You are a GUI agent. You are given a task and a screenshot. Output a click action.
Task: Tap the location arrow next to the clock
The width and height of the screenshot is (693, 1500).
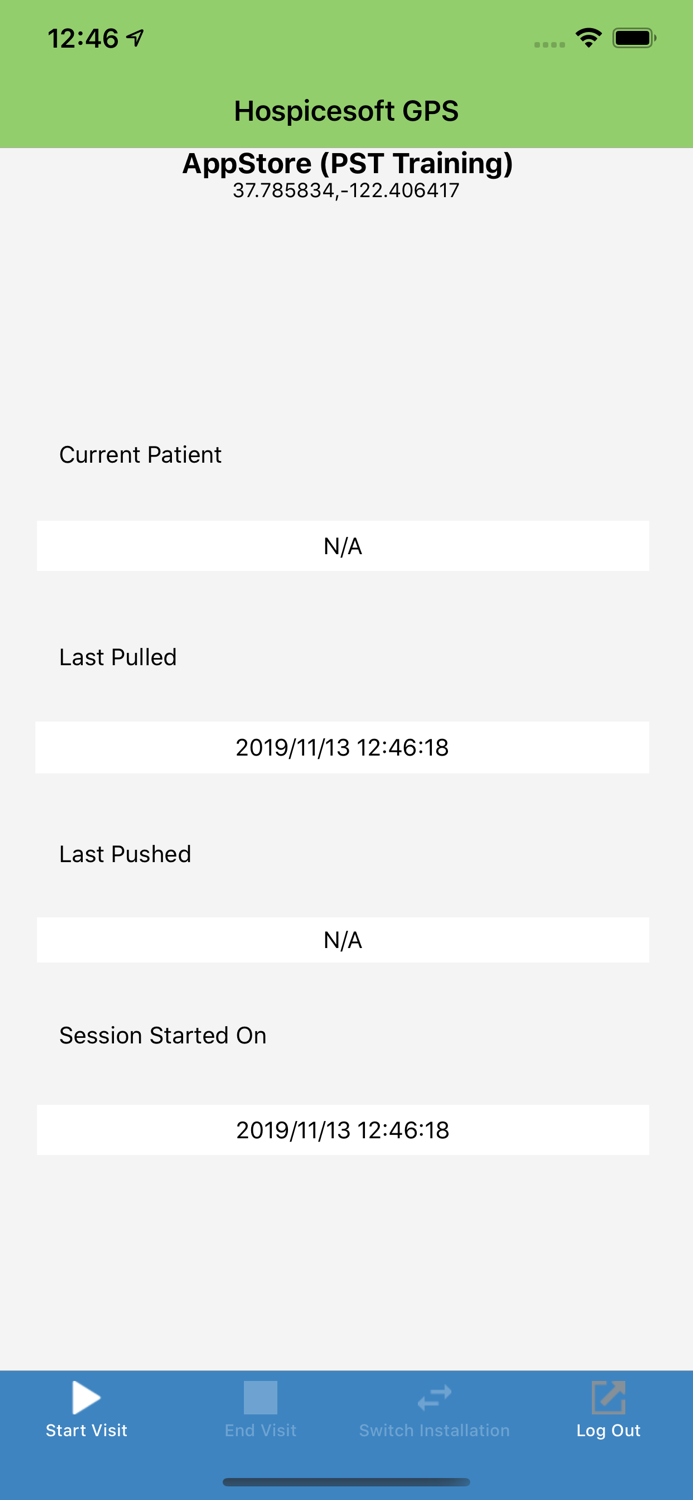pos(133,36)
